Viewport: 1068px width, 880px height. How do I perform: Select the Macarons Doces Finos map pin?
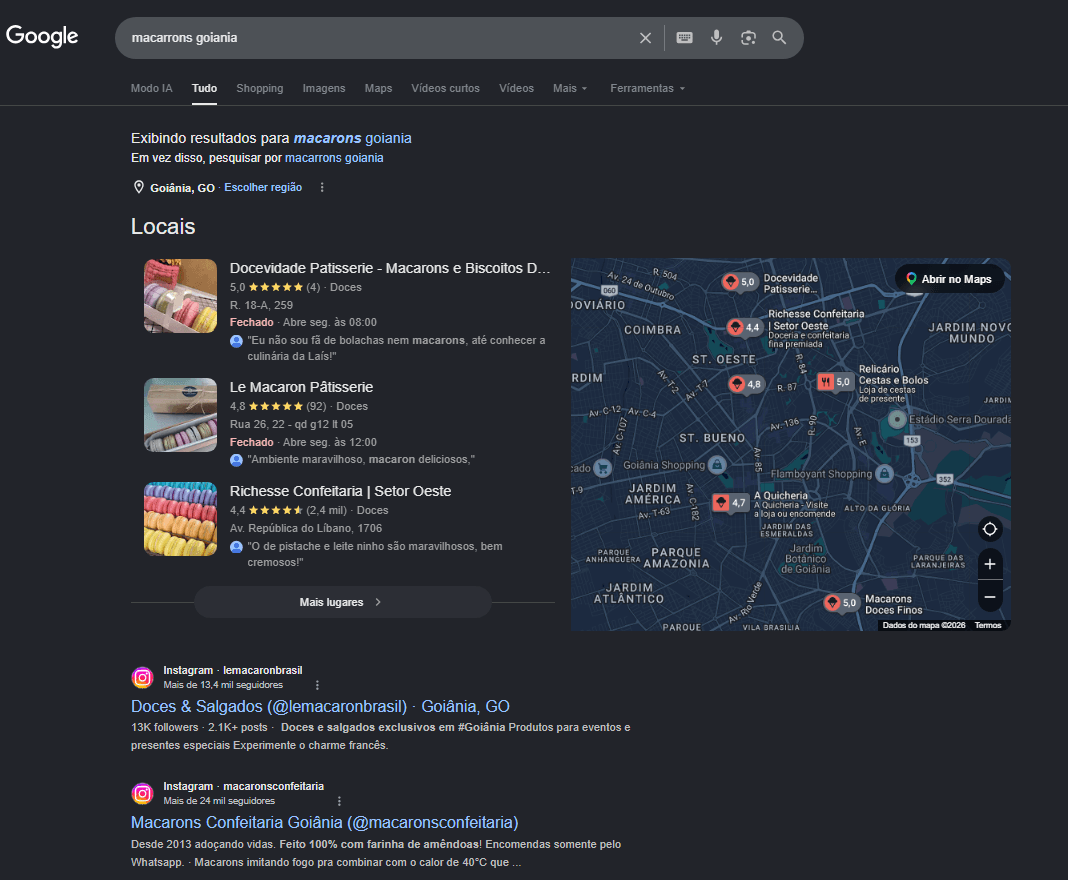coord(841,603)
